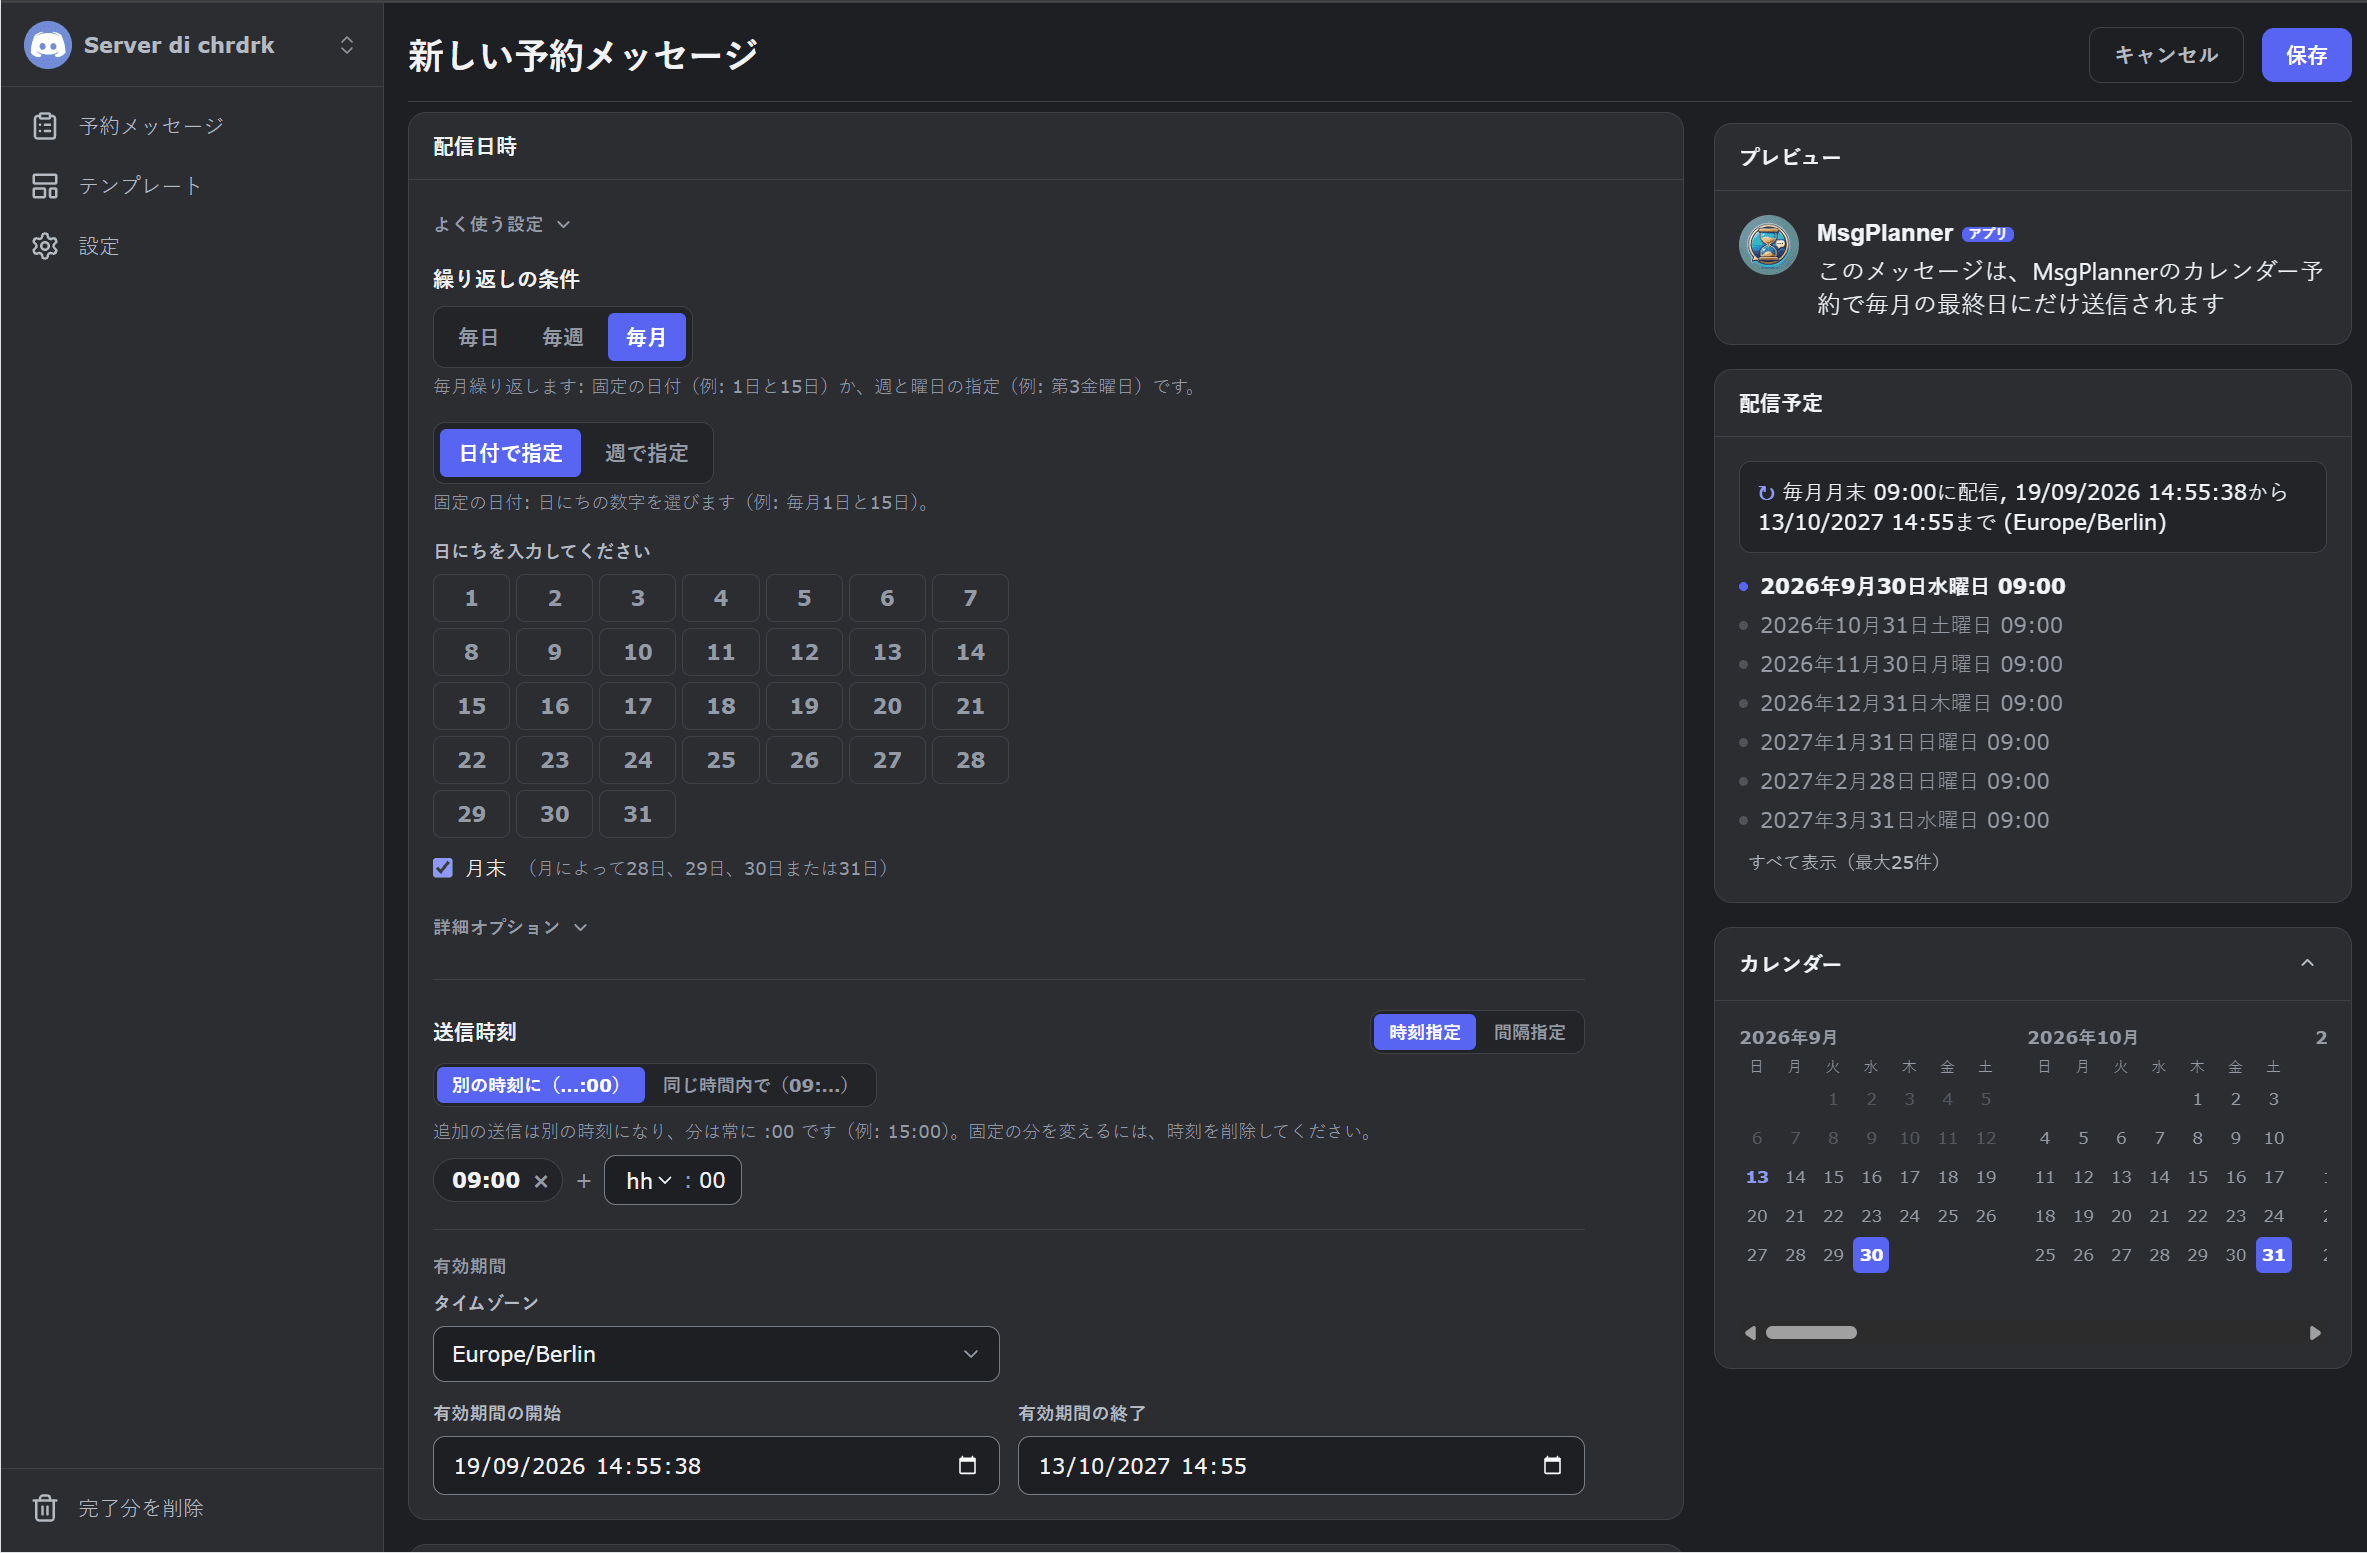Open the hh hour dropdown
Screen dimensions: 2367x1553
[x=648, y=1181]
